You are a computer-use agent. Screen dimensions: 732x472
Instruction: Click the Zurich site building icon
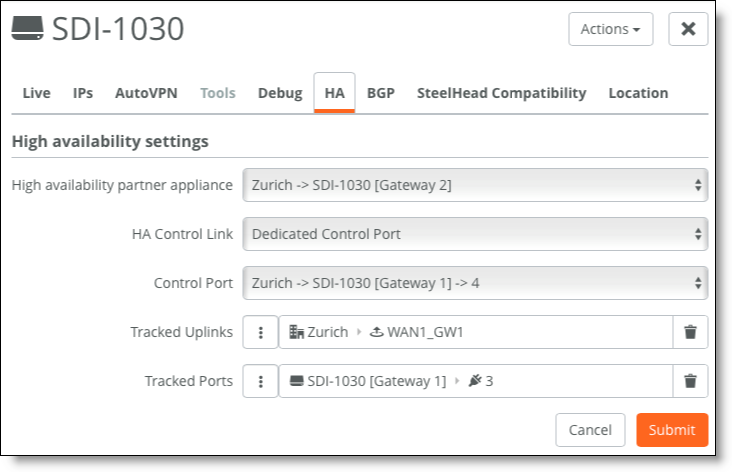(x=296, y=332)
